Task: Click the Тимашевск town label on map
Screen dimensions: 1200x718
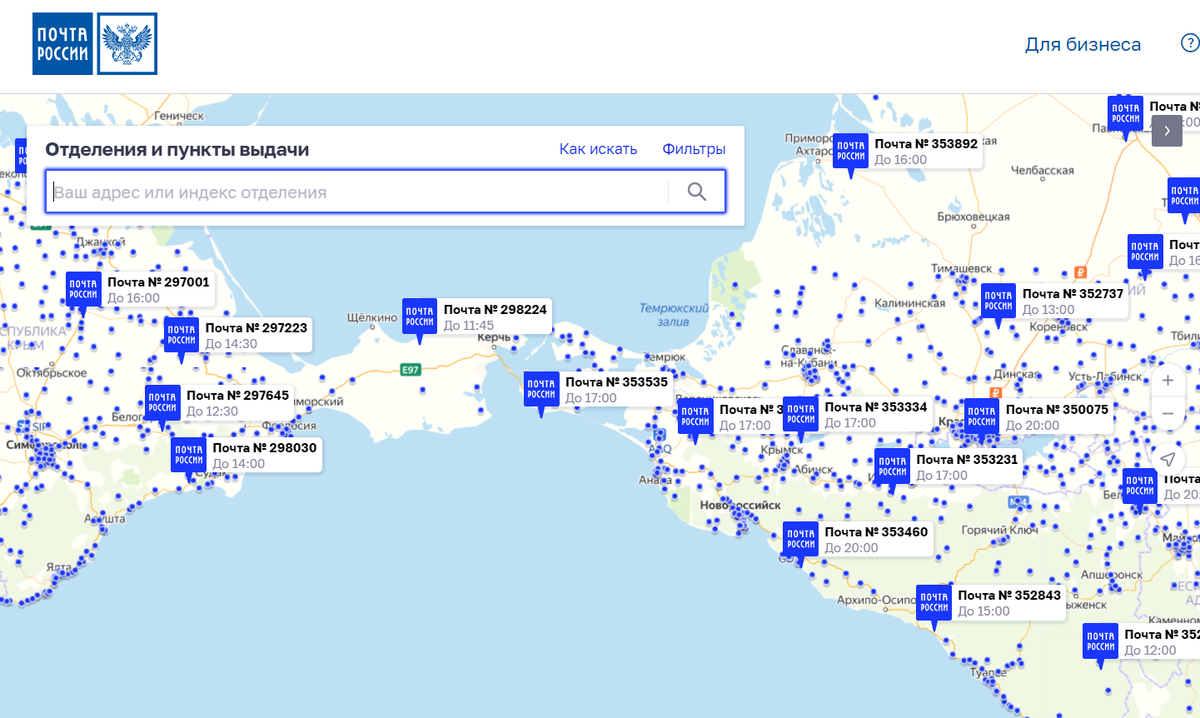Action: 962,269
